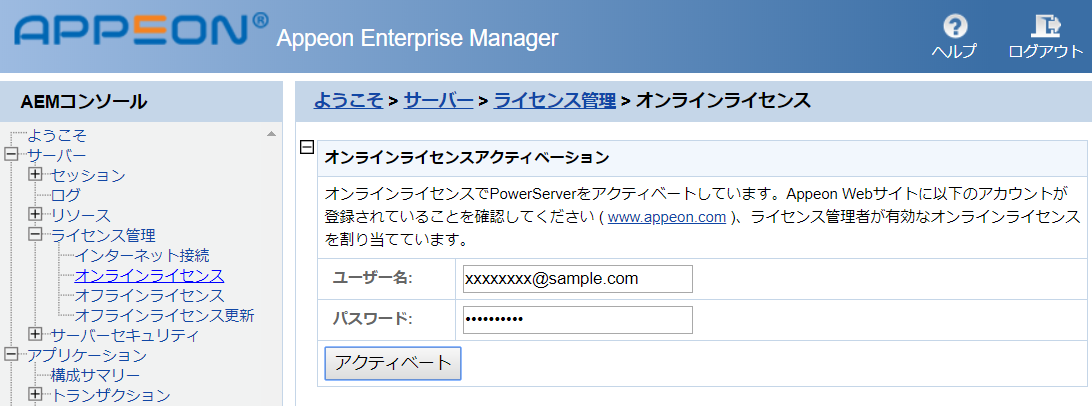1092x406 pixels.
Task: Click the ユーザー名 input field
Action: click(578, 279)
